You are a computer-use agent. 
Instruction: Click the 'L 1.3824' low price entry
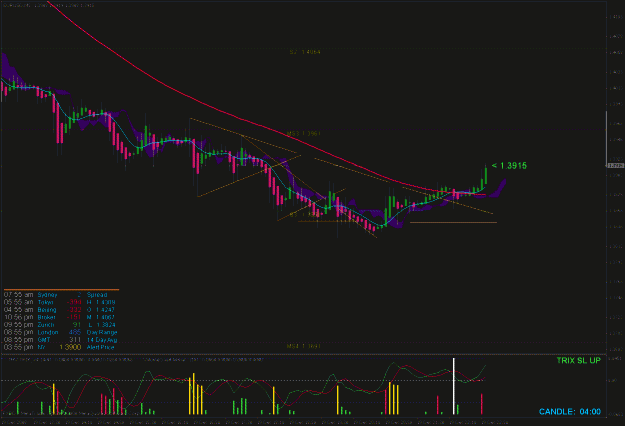(x=101, y=325)
